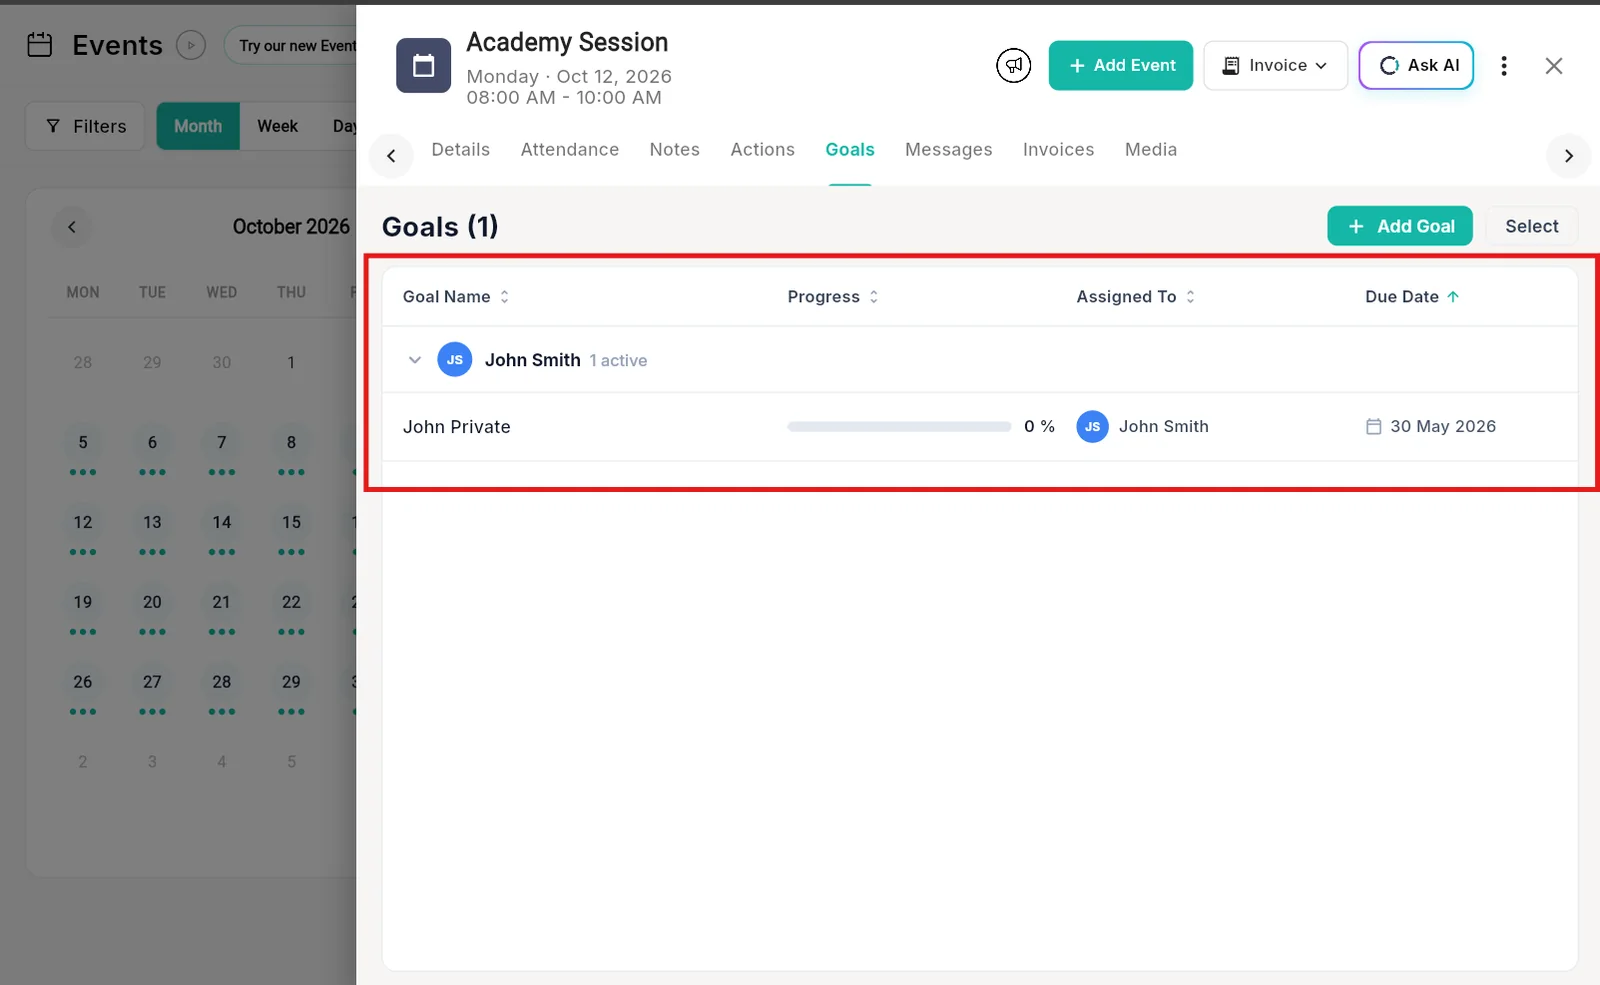Collapse the John Smith goal group
The image size is (1600, 985).
(x=414, y=360)
